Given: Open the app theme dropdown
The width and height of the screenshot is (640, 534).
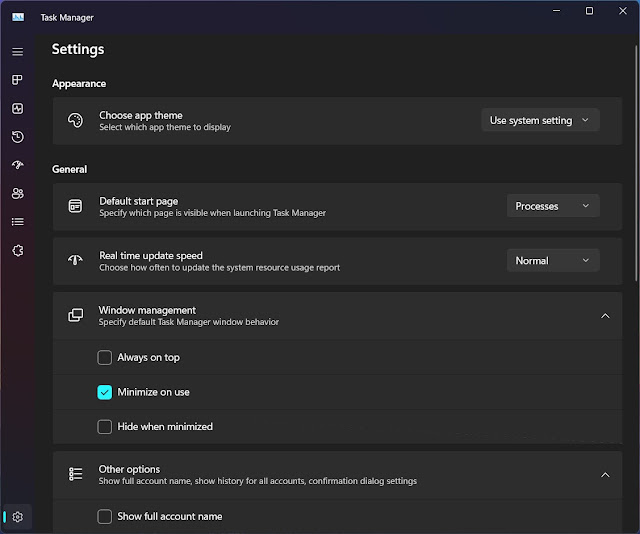Looking at the screenshot, I should tap(540, 120).
